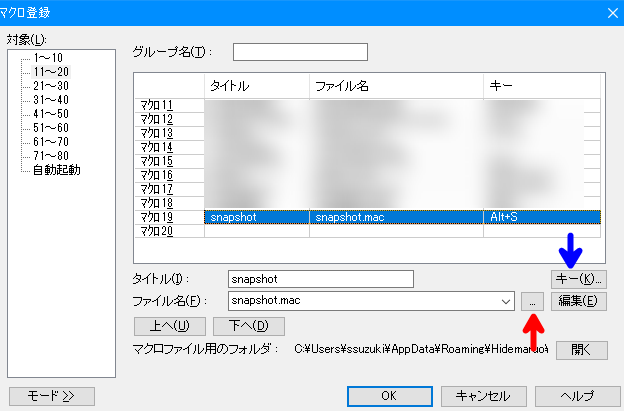Select row header マクロ13

pos(170,133)
